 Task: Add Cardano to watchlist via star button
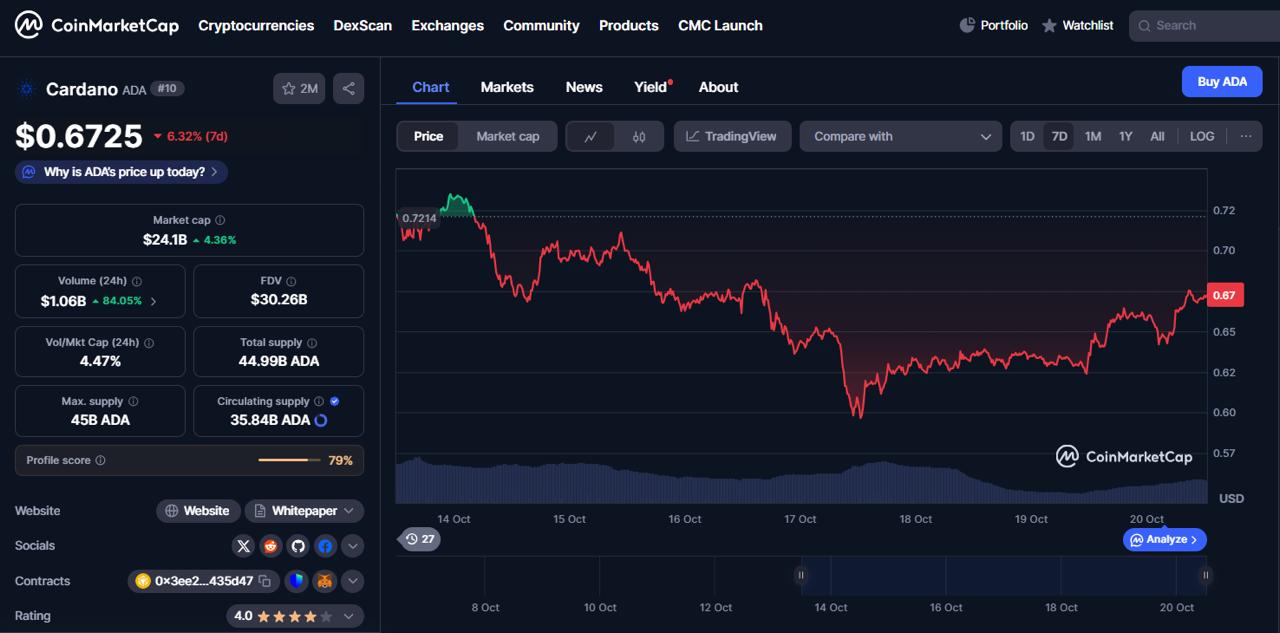pos(299,89)
